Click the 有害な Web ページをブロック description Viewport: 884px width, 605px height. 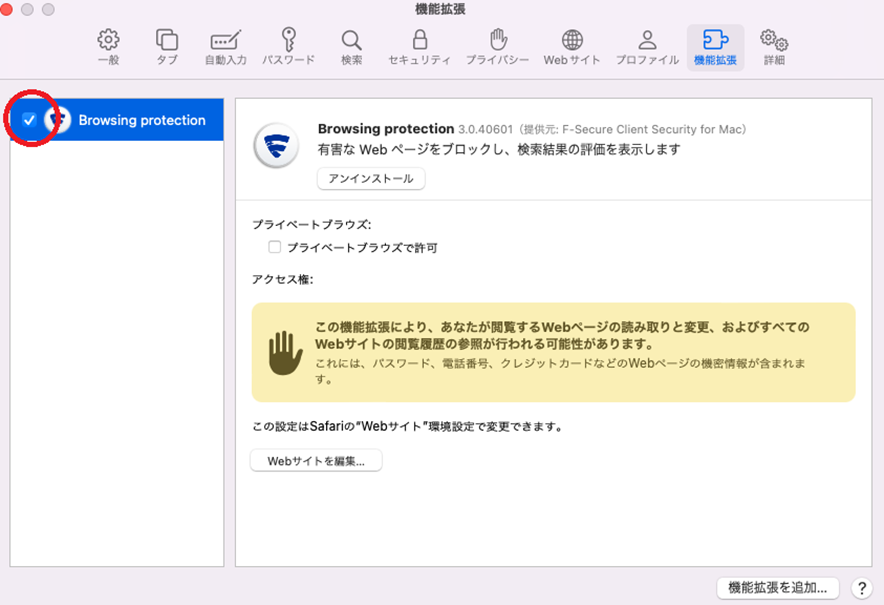tap(499, 149)
